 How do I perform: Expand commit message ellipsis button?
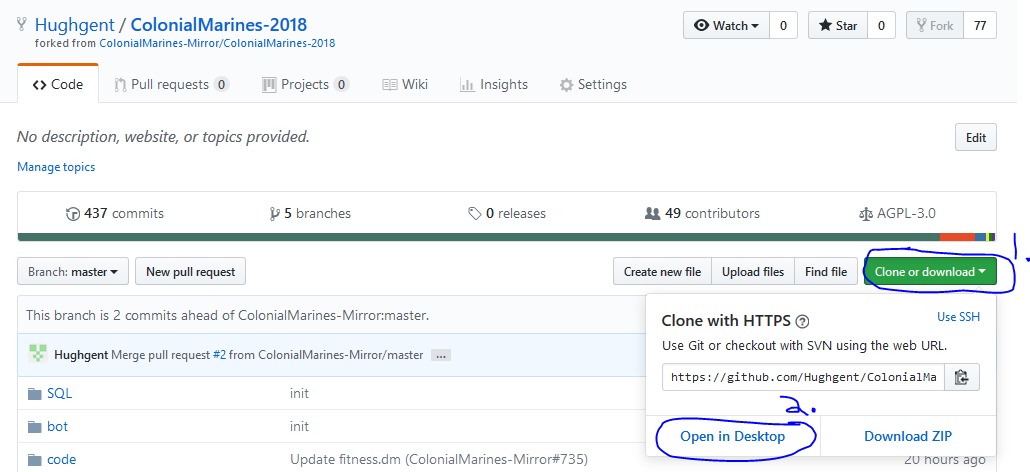click(x=440, y=355)
